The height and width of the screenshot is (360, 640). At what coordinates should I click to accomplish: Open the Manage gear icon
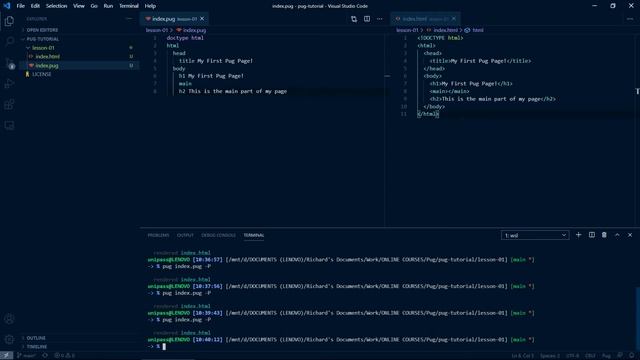(9, 339)
